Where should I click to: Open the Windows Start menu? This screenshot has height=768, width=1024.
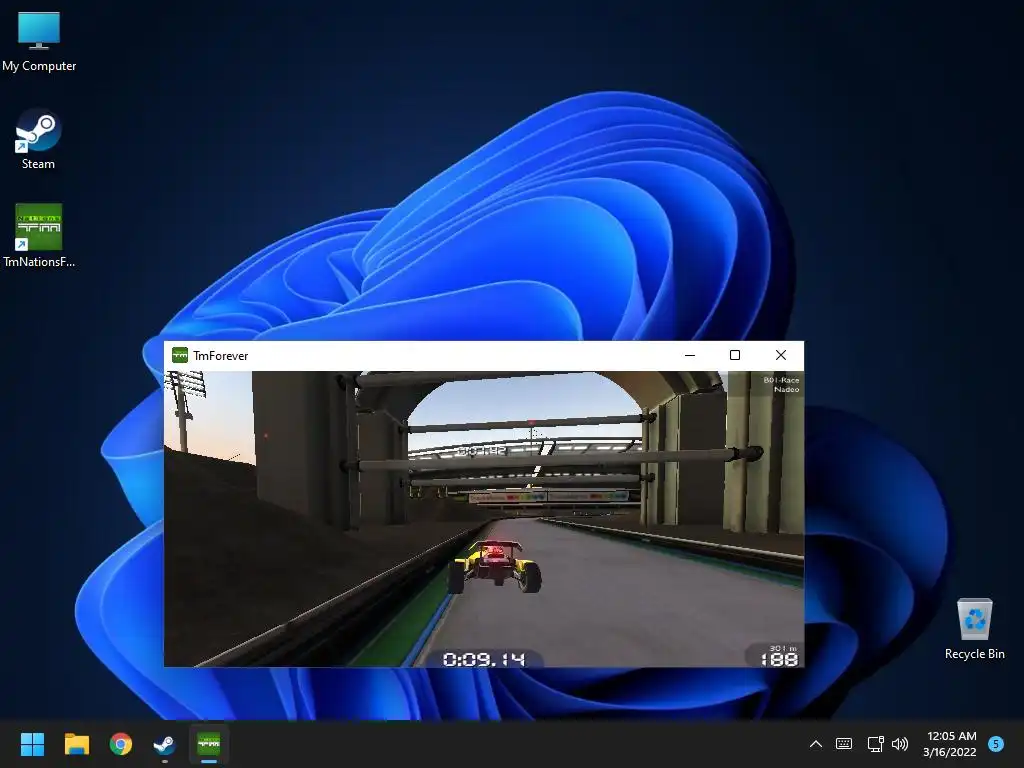pos(33,744)
